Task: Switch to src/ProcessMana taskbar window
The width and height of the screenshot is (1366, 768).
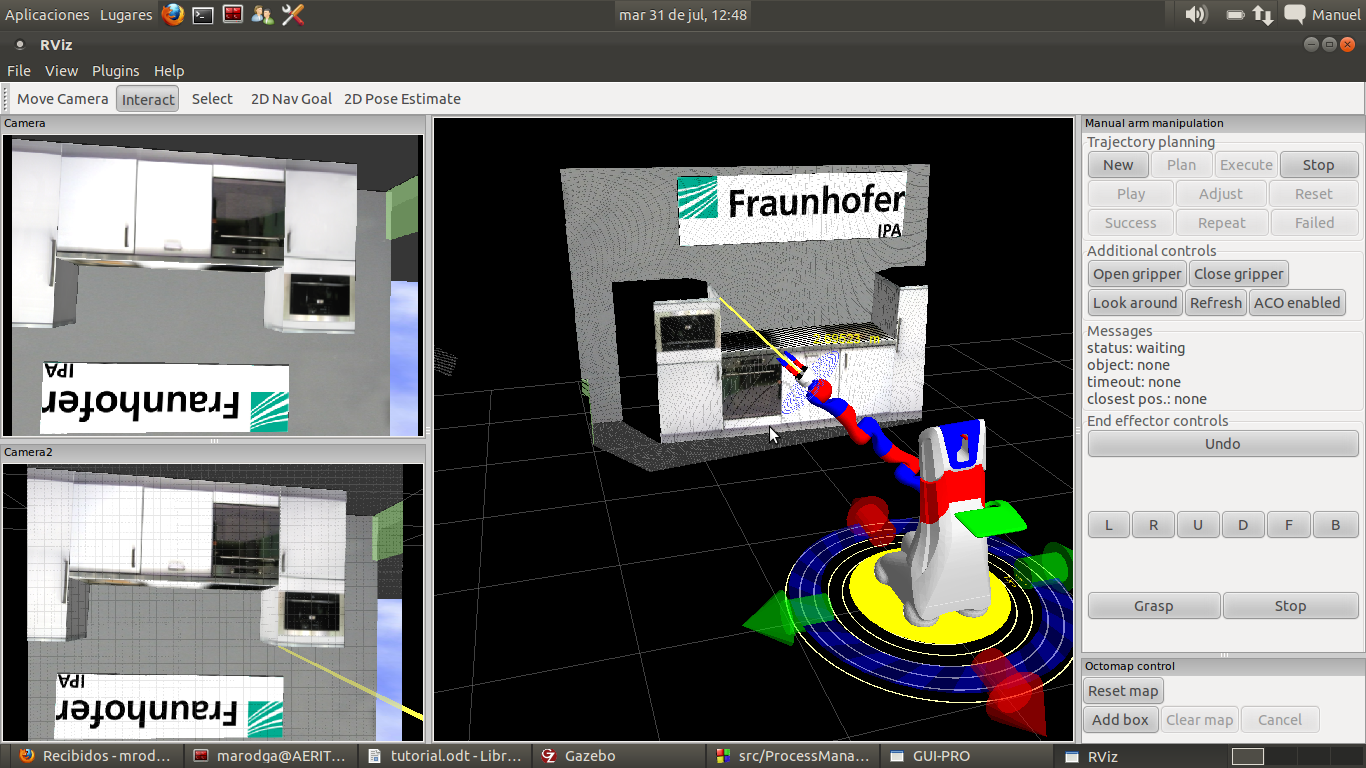Action: 795,756
